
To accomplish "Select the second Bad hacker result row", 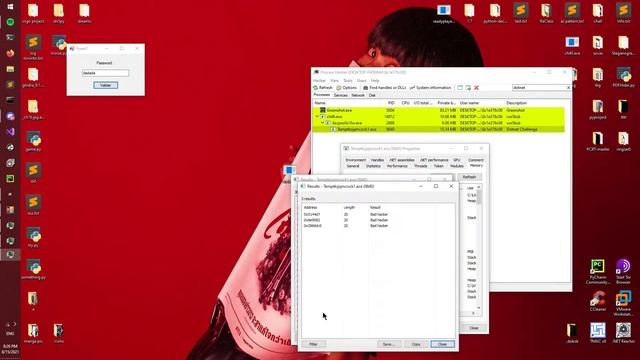I will pyautogui.click(x=378, y=220).
